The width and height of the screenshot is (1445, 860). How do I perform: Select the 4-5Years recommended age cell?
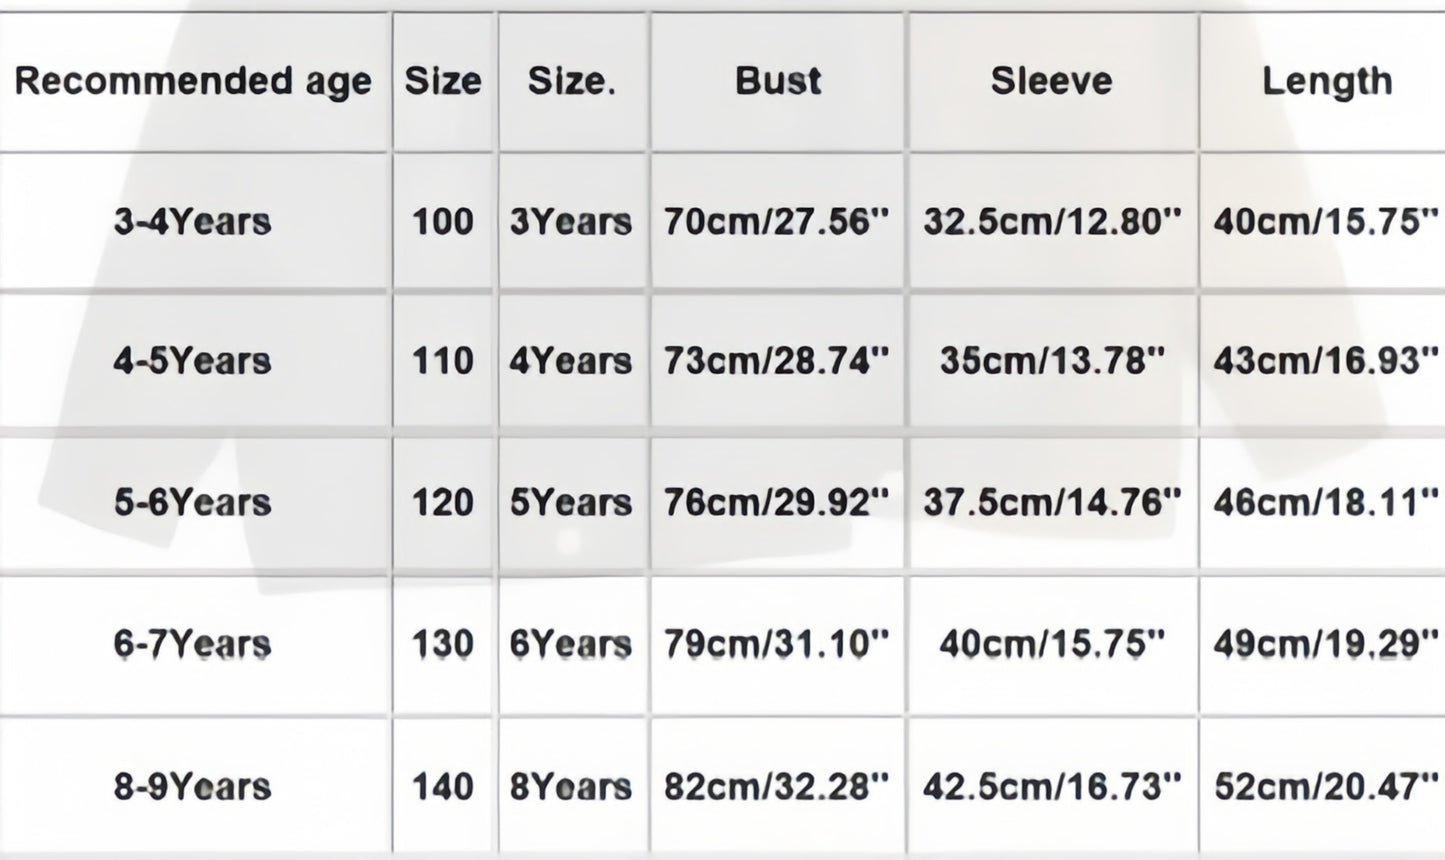click(192, 361)
